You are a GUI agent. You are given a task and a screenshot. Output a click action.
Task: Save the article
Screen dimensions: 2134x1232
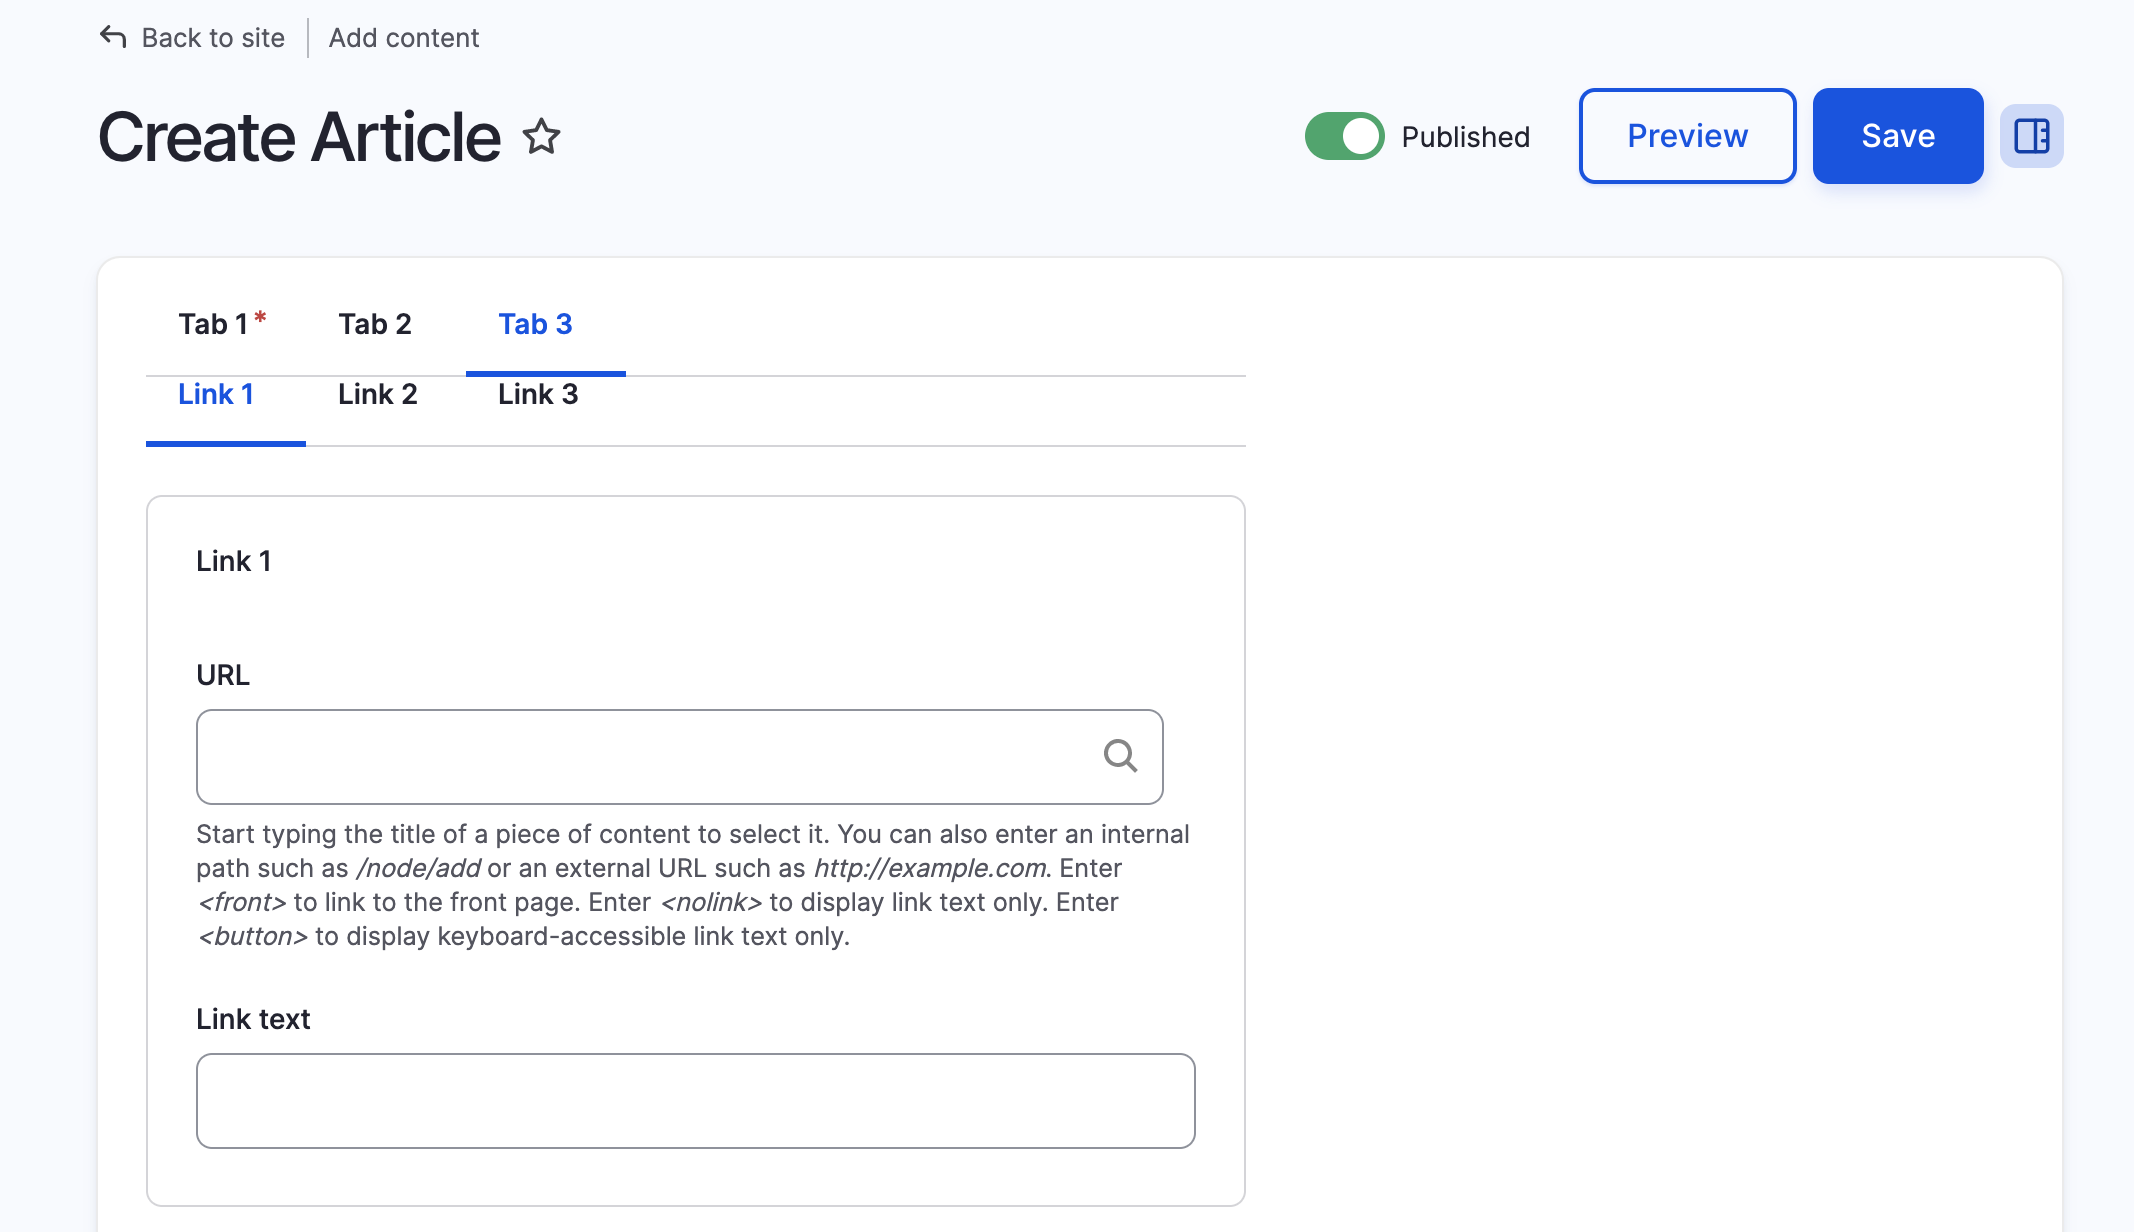1897,135
